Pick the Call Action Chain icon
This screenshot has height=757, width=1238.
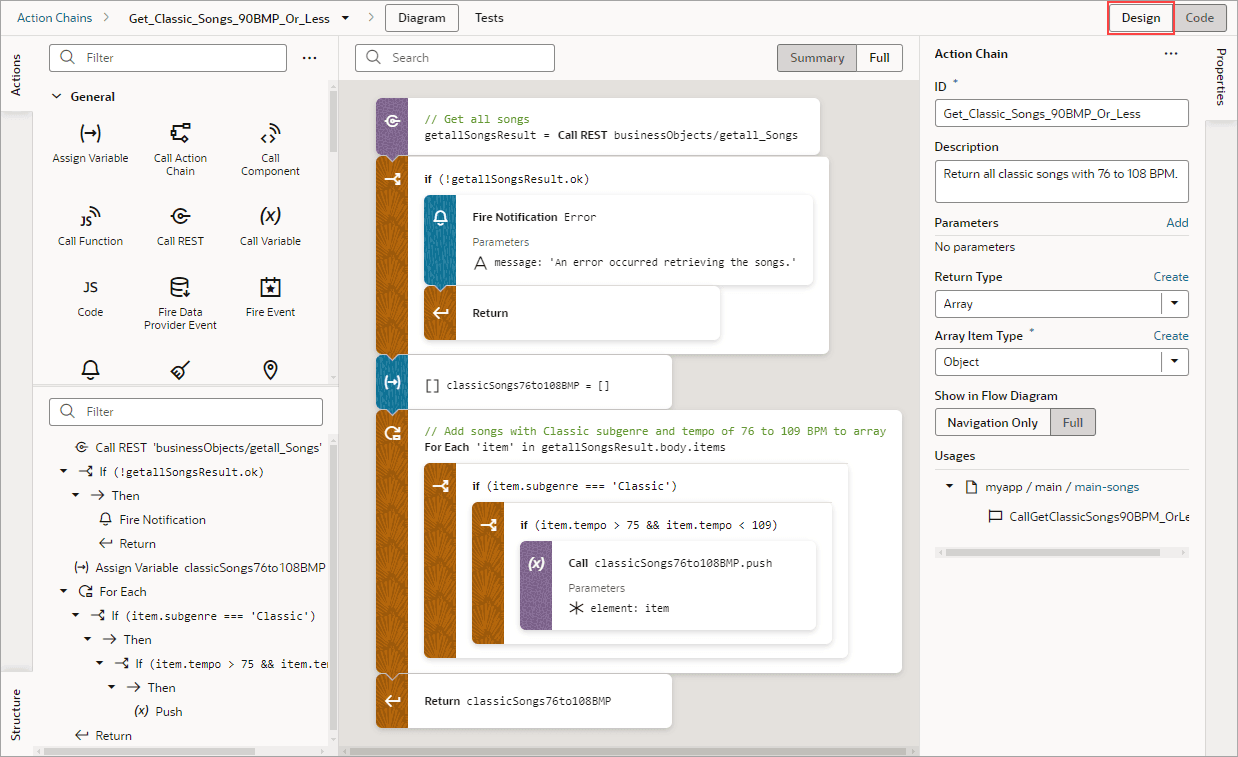tap(180, 133)
